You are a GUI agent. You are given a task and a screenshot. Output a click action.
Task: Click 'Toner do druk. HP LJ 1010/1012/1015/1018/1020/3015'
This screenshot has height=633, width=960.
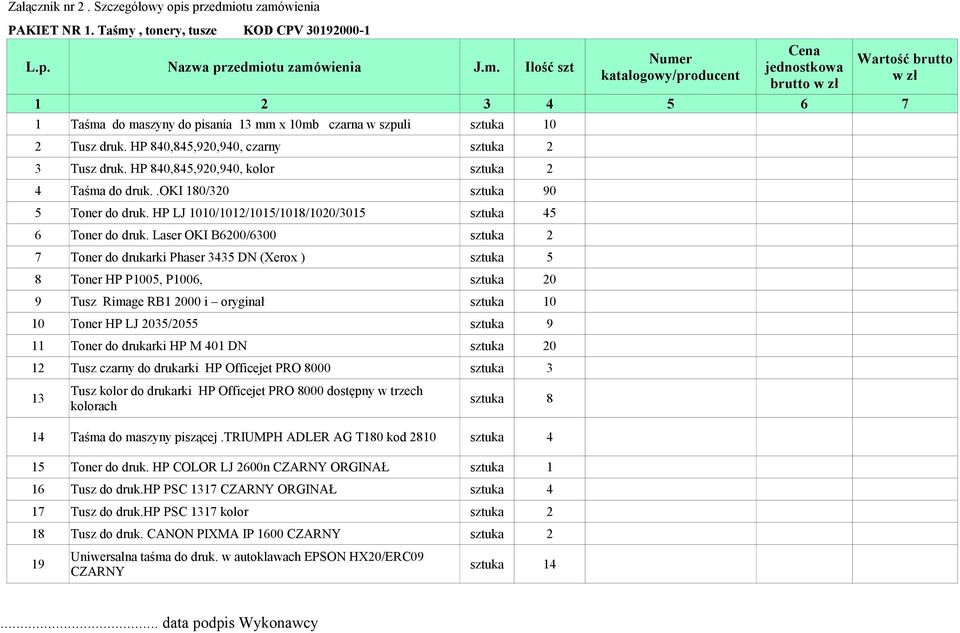click(218, 212)
